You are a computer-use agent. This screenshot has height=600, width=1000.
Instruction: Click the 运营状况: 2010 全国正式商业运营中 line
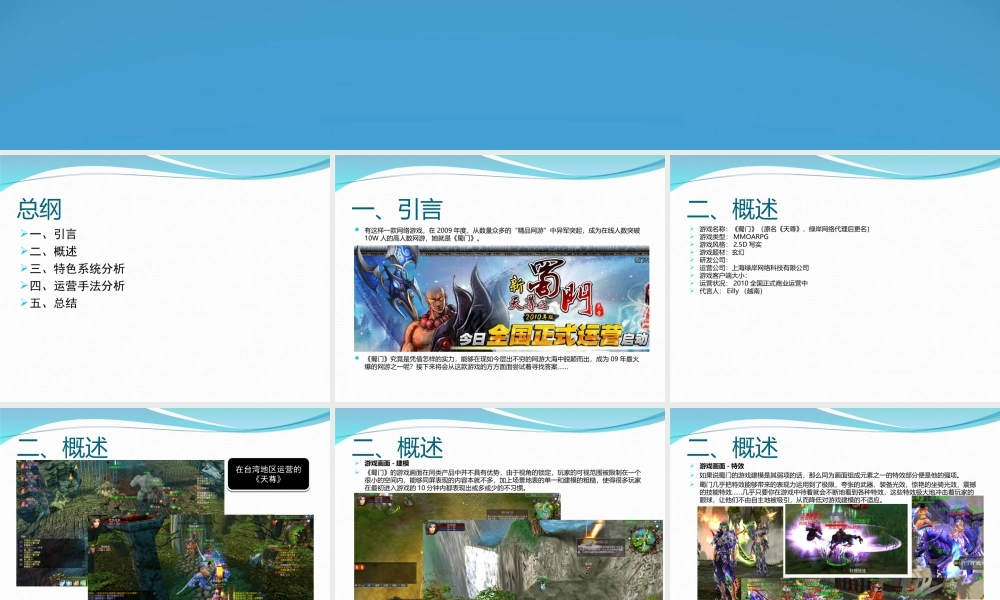coord(753,283)
